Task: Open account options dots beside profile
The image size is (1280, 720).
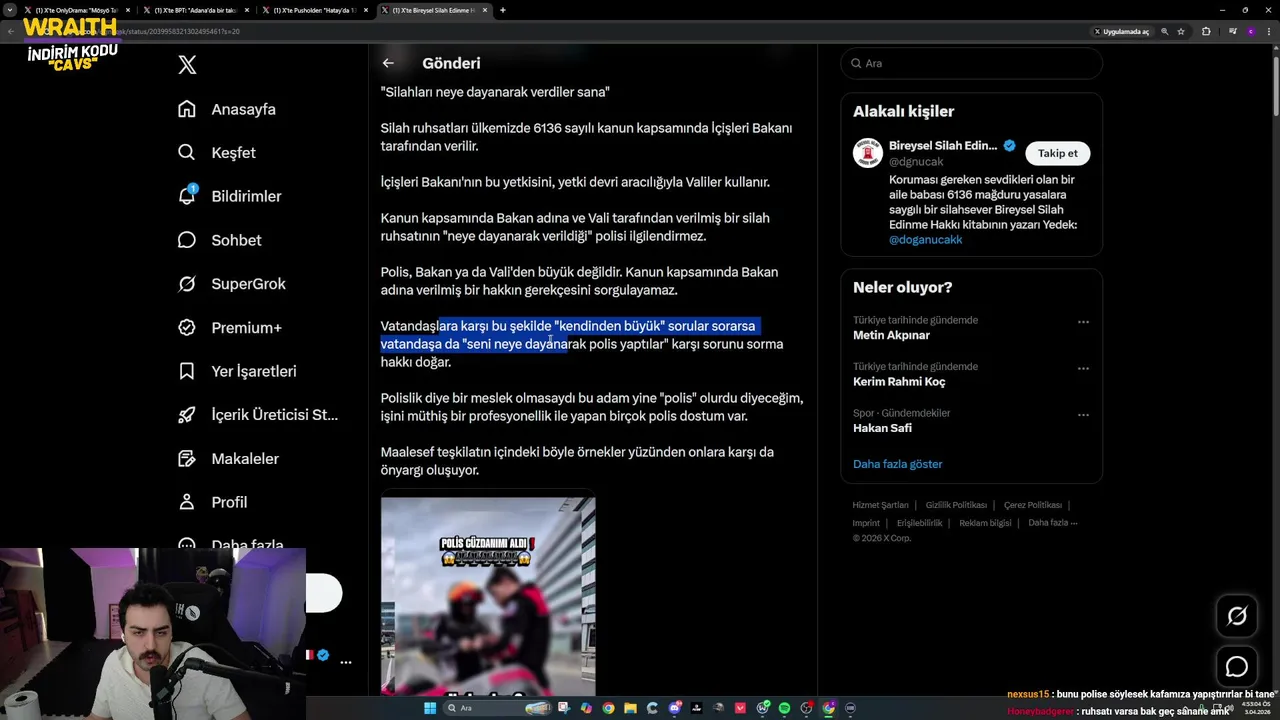Action: coord(345,662)
